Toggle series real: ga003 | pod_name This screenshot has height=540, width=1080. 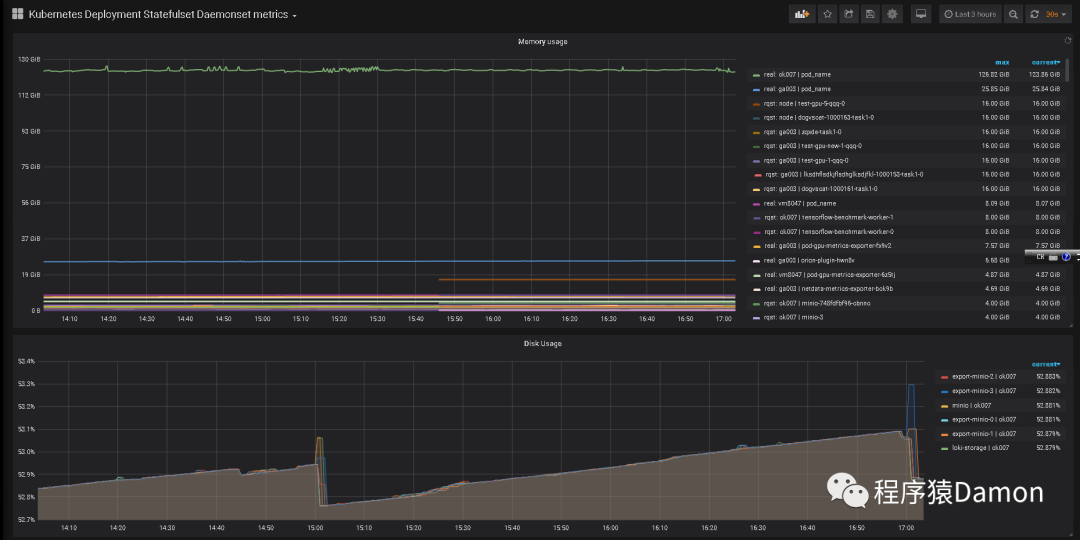796,89
